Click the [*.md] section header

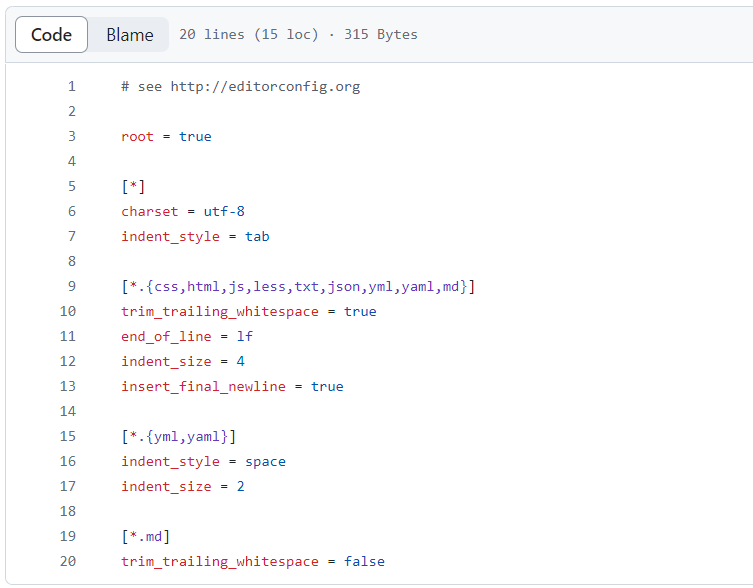coord(146,537)
